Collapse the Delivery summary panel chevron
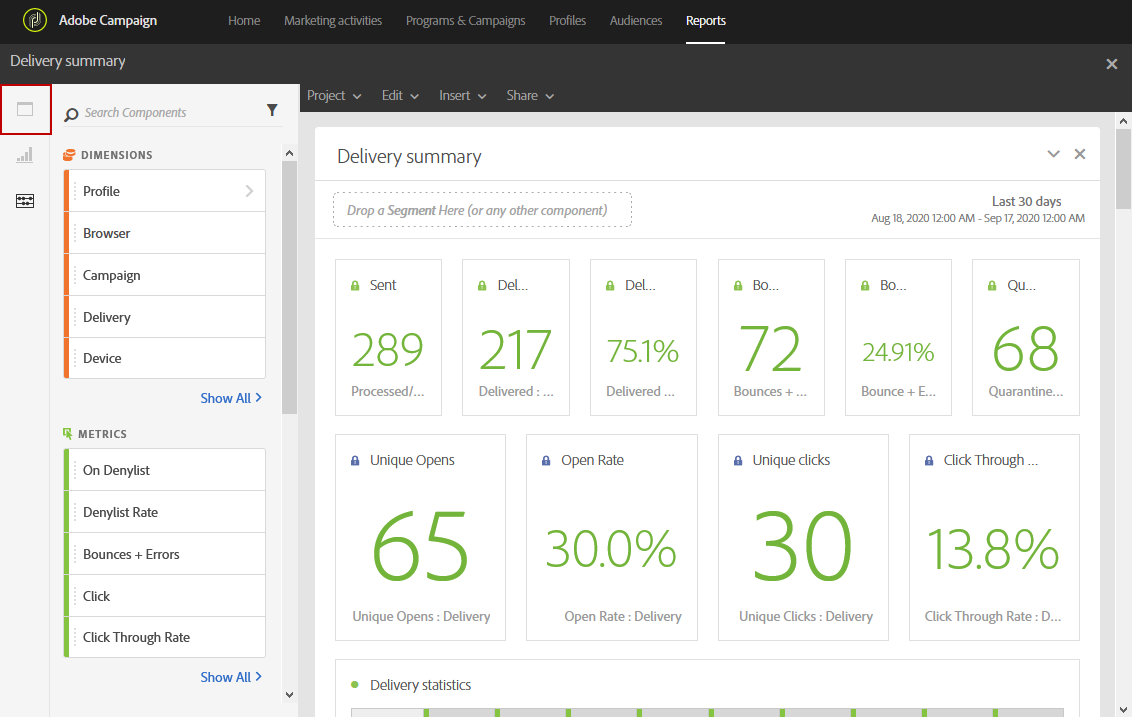The height and width of the screenshot is (717, 1132). click(x=1053, y=154)
